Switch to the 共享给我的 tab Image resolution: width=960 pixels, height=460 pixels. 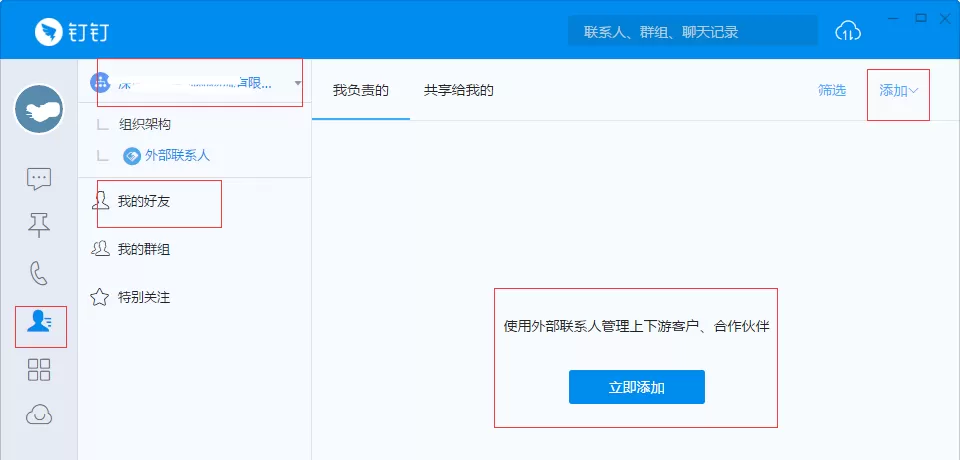coord(459,91)
